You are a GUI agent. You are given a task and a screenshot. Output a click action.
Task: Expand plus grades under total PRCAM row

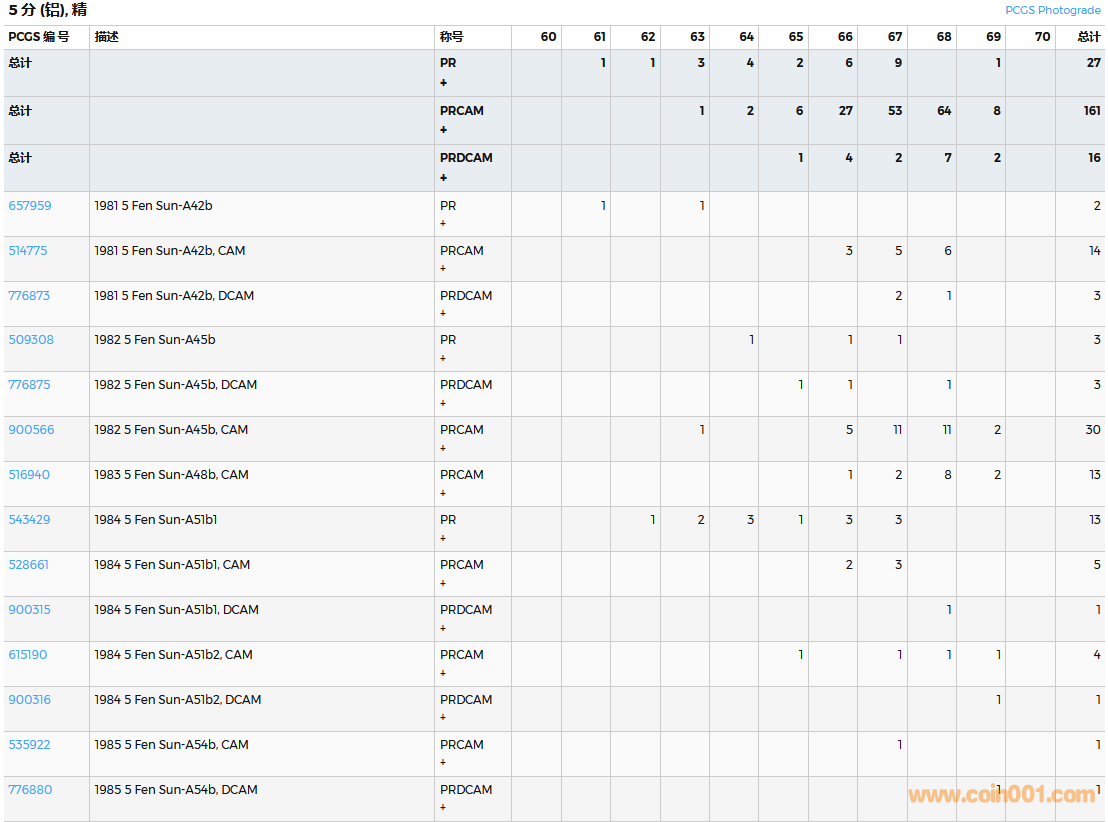(444, 130)
